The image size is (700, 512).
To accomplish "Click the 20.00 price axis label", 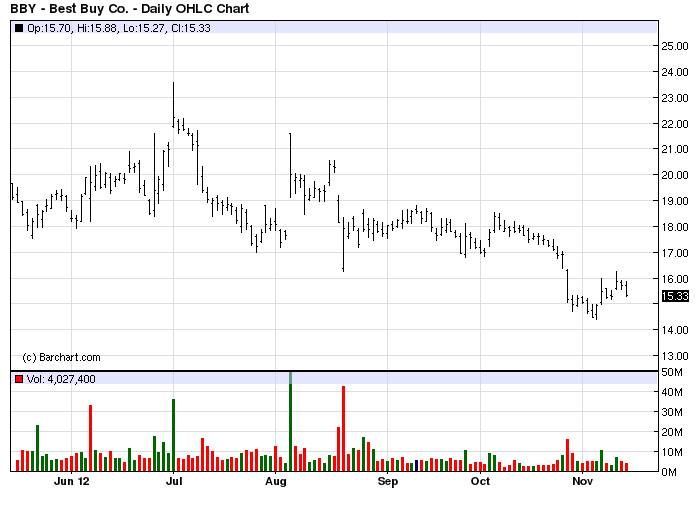I will pyautogui.click(x=675, y=175).
